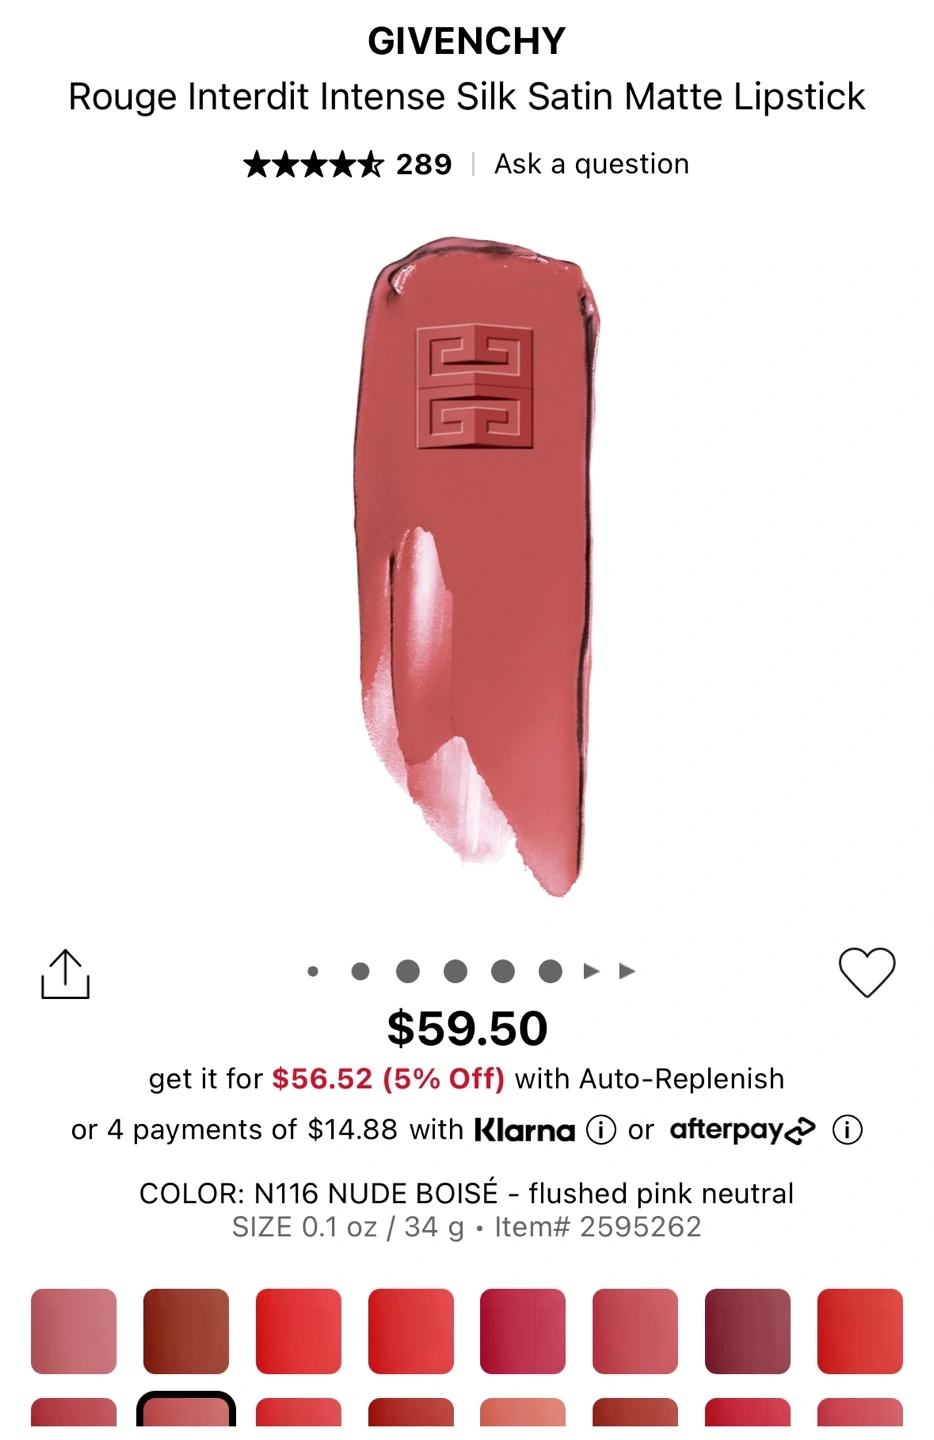Pick the last swatch in first row
934x1440 pixels.
pyautogui.click(x=860, y=1331)
